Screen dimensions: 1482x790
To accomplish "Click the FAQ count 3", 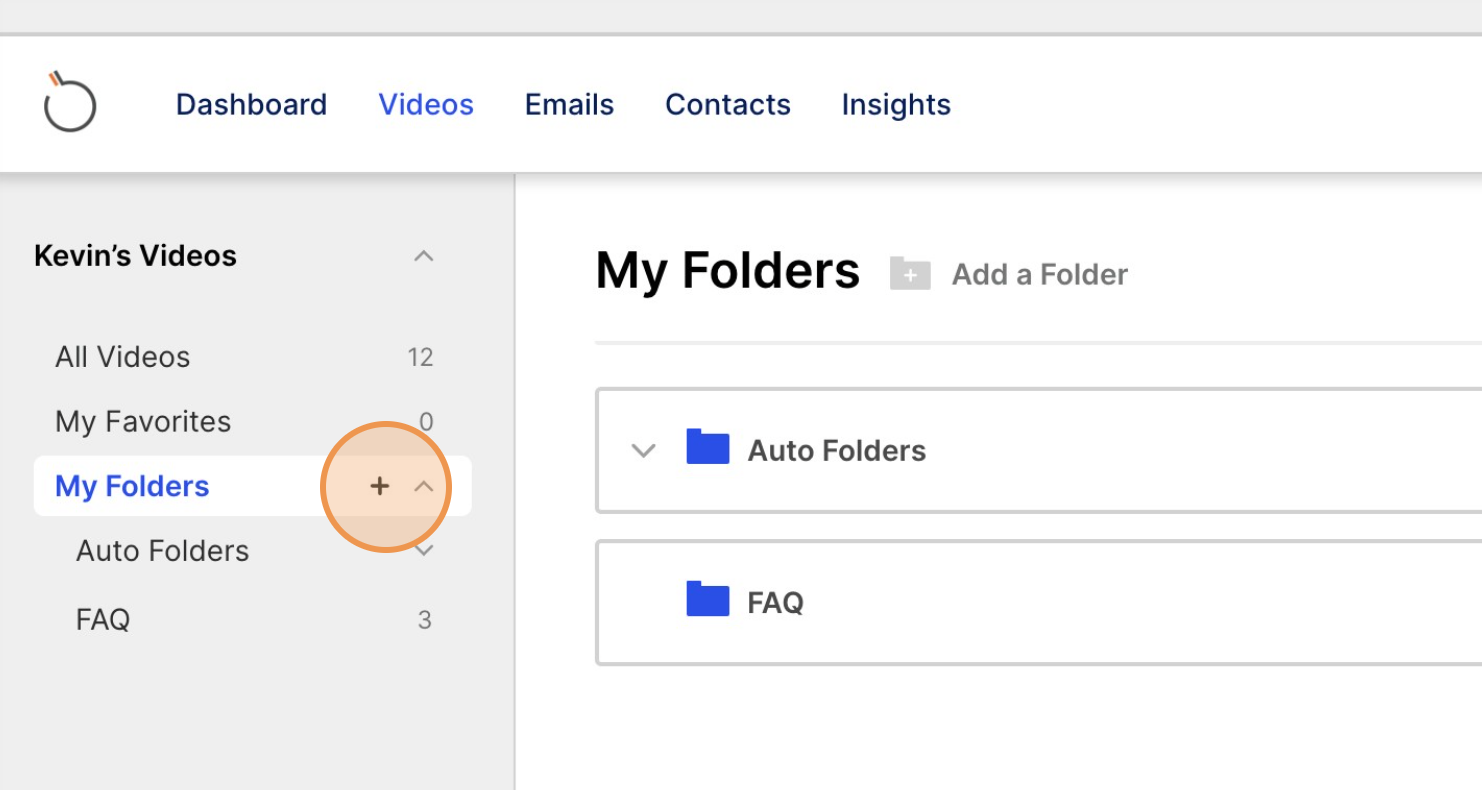I will 425,620.
